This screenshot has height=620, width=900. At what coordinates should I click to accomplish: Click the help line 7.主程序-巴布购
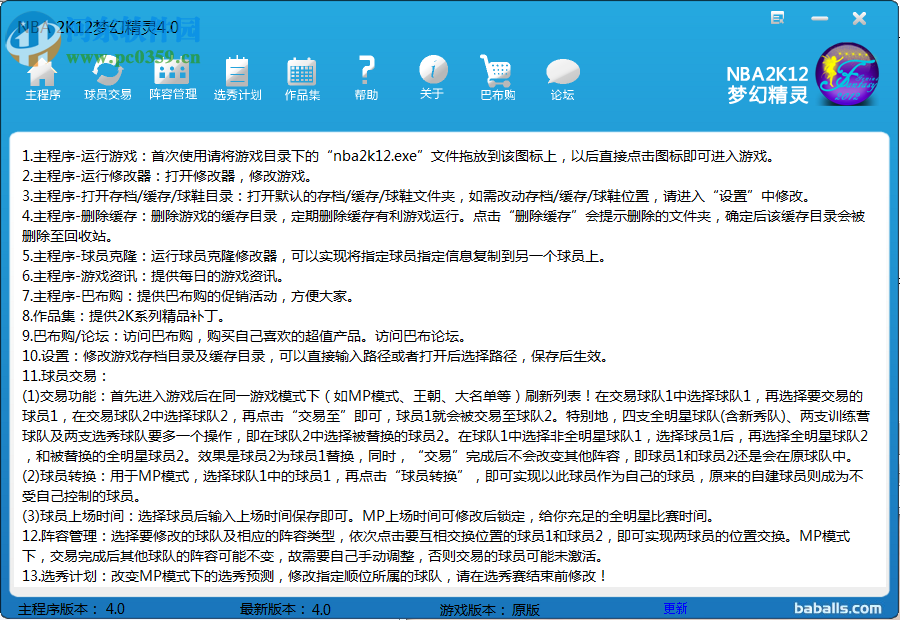pyautogui.click(x=188, y=296)
